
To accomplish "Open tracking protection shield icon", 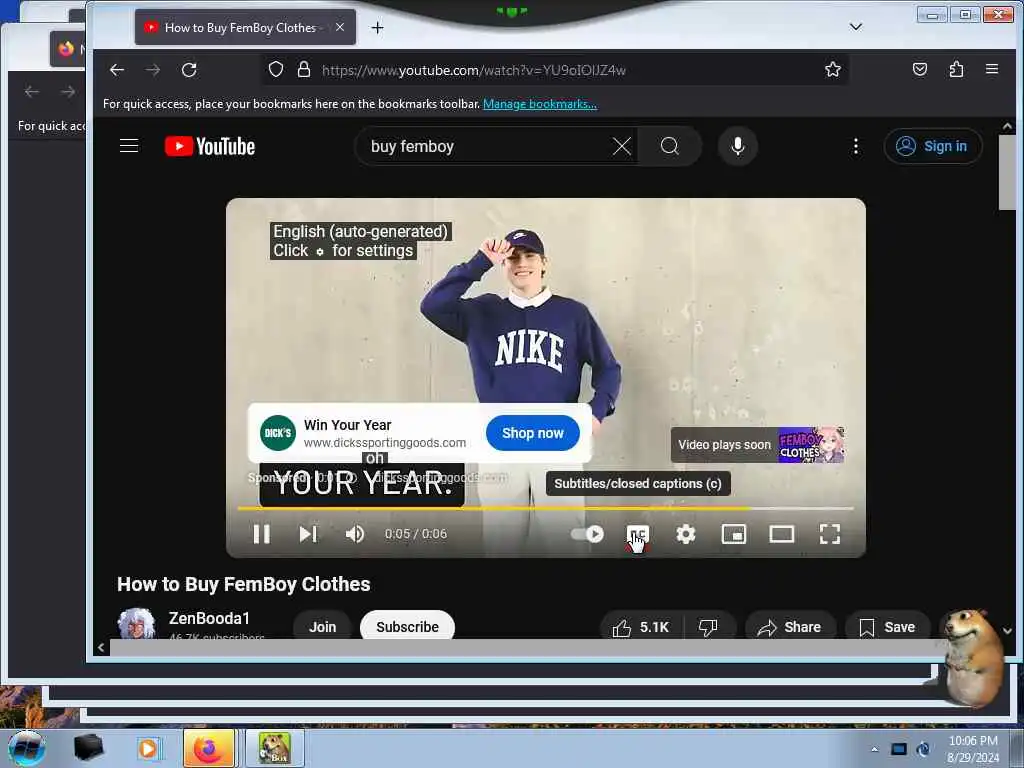I will click(276, 70).
